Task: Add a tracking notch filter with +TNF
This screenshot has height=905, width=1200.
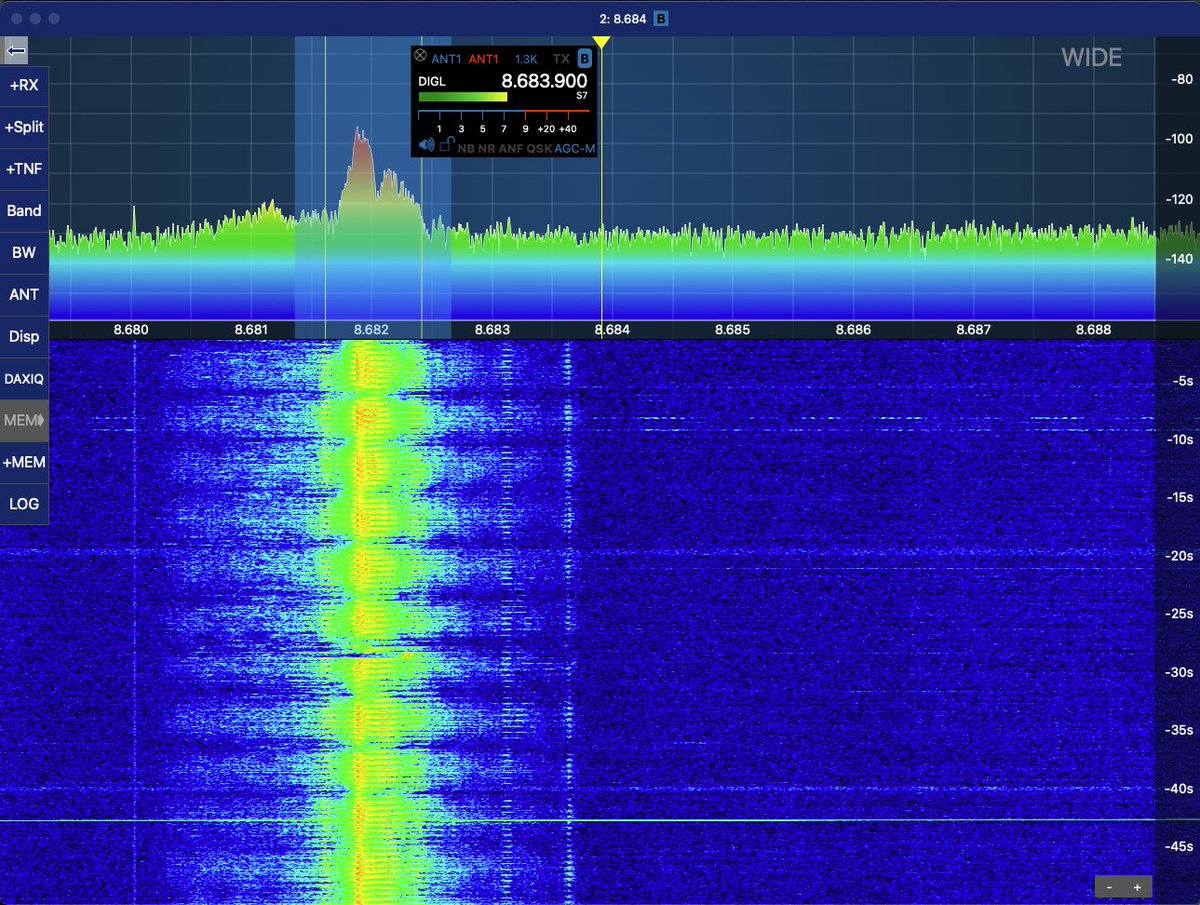Action: pyautogui.click(x=24, y=169)
